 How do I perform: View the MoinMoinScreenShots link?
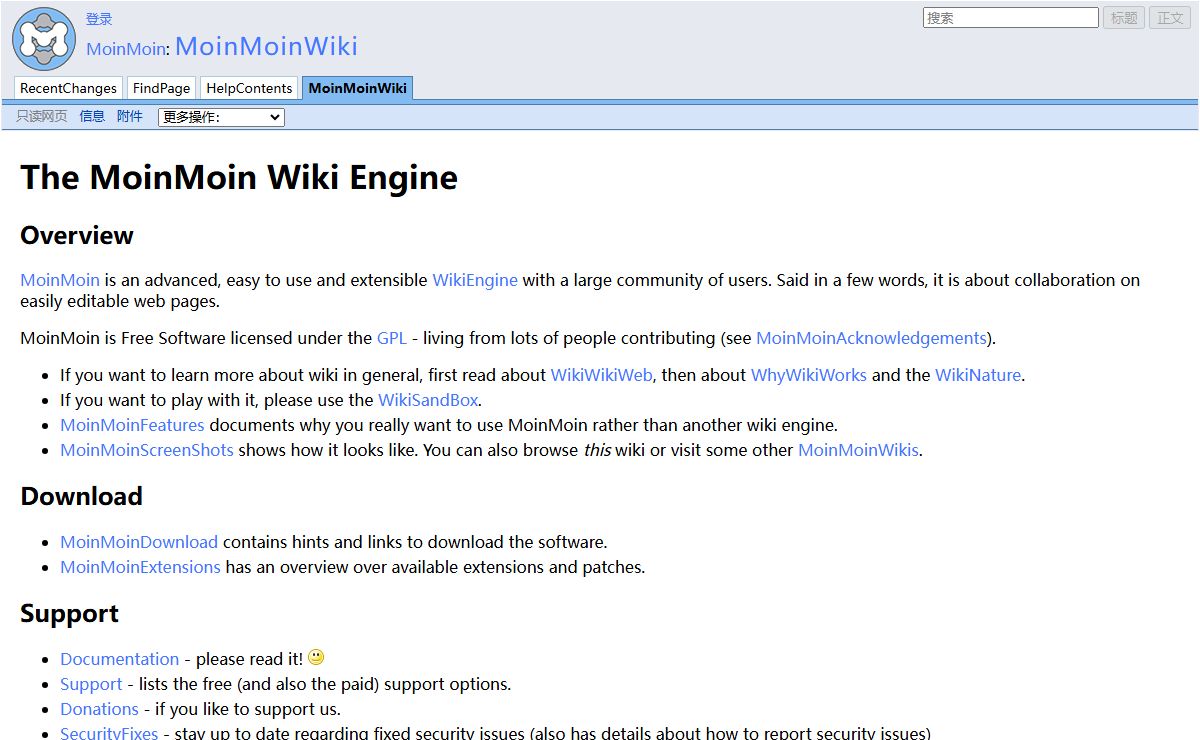tap(147, 450)
